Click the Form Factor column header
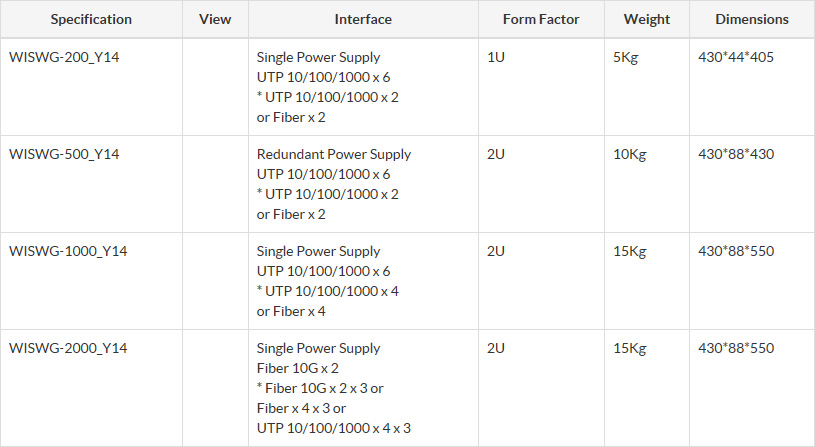The width and height of the screenshot is (815, 447). click(541, 19)
